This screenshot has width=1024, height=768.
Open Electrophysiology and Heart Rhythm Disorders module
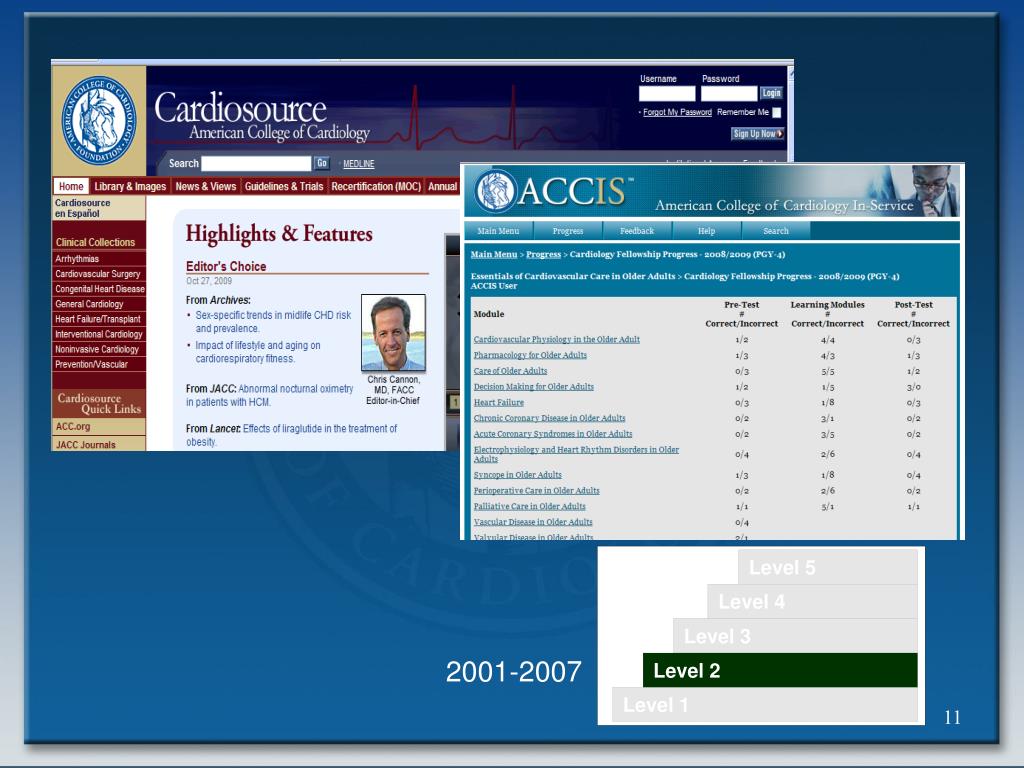point(576,454)
